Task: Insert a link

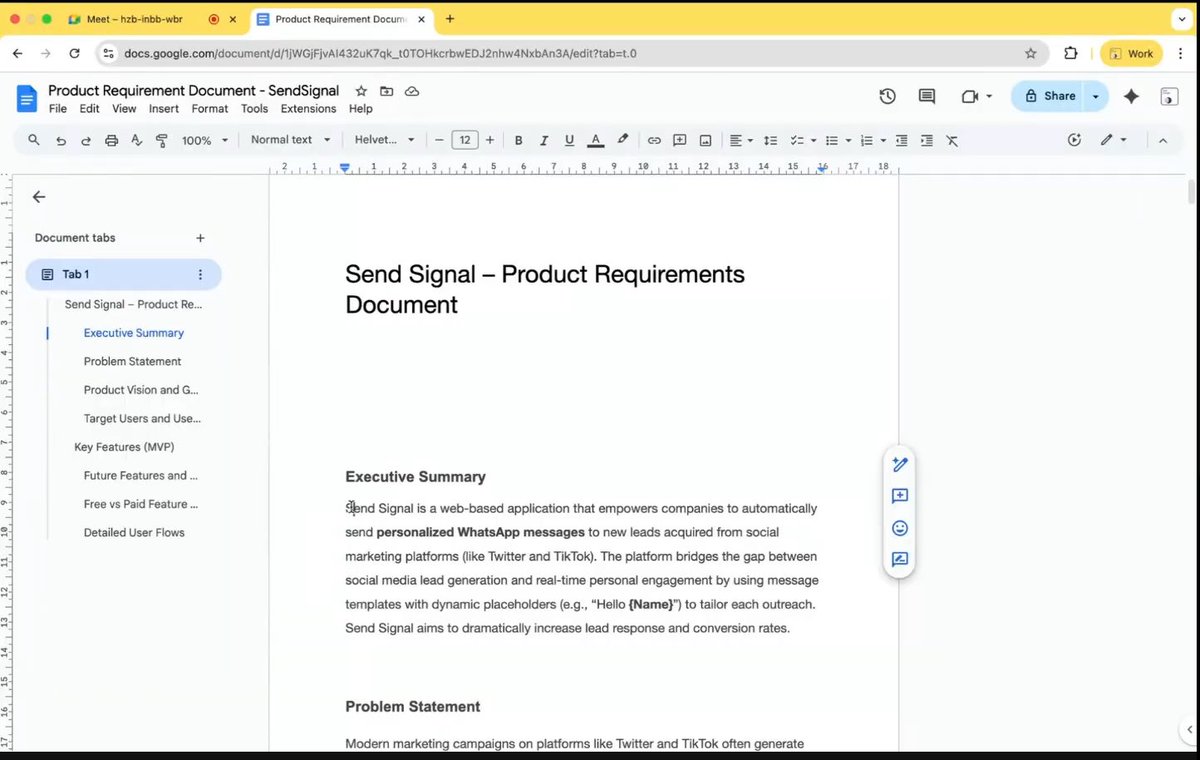Action: (654, 140)
